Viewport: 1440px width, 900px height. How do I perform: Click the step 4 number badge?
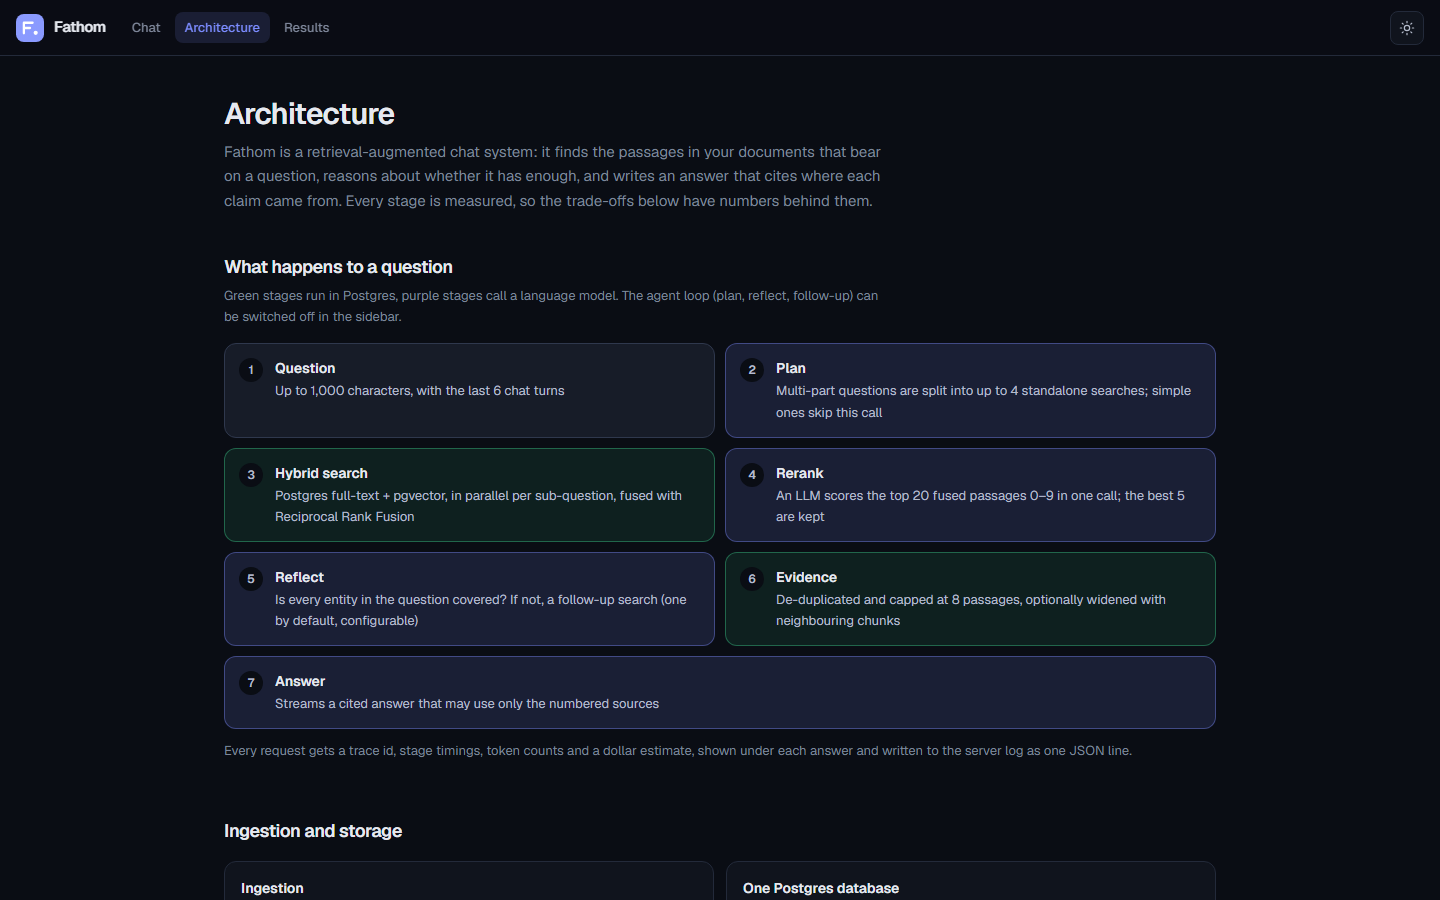coord(752,475)
